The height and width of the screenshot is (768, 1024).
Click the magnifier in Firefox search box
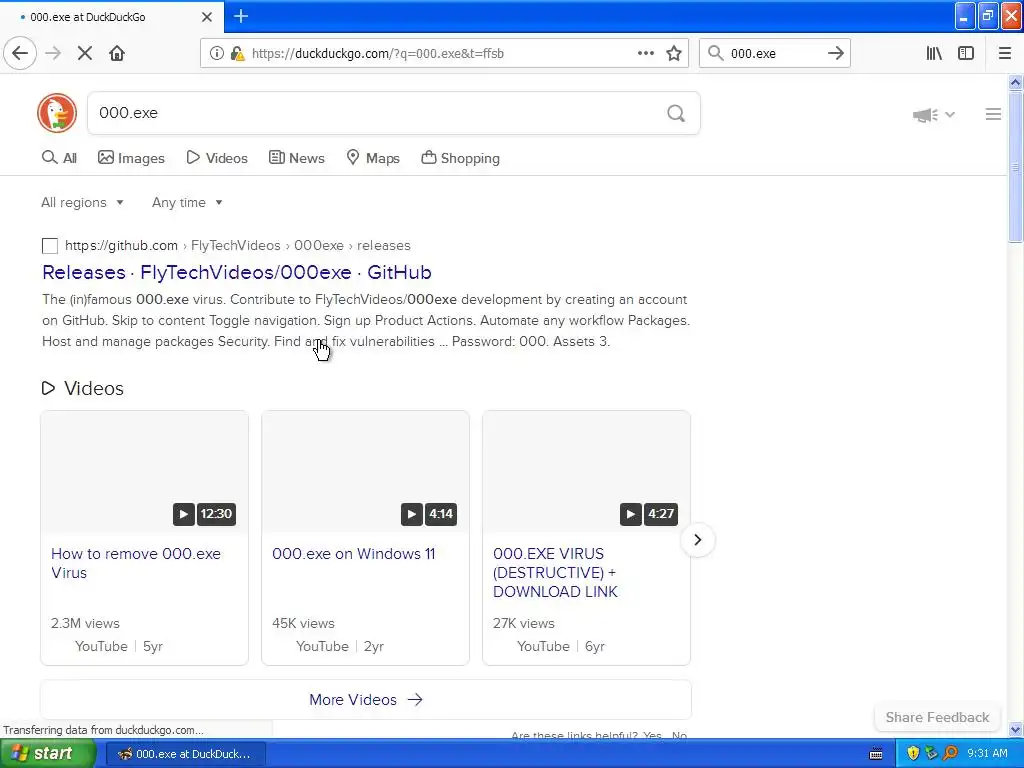coord(716,54)
